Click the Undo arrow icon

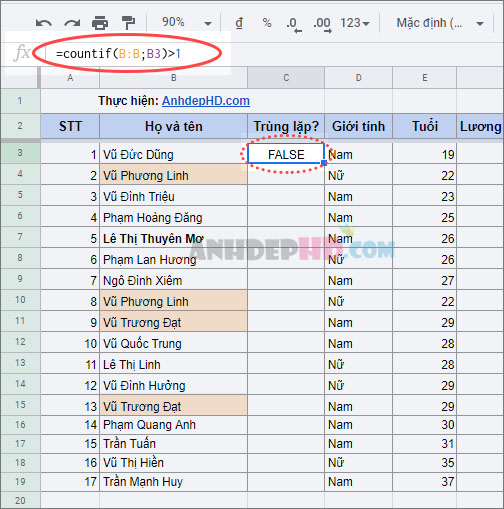click(x=44, y=23)
